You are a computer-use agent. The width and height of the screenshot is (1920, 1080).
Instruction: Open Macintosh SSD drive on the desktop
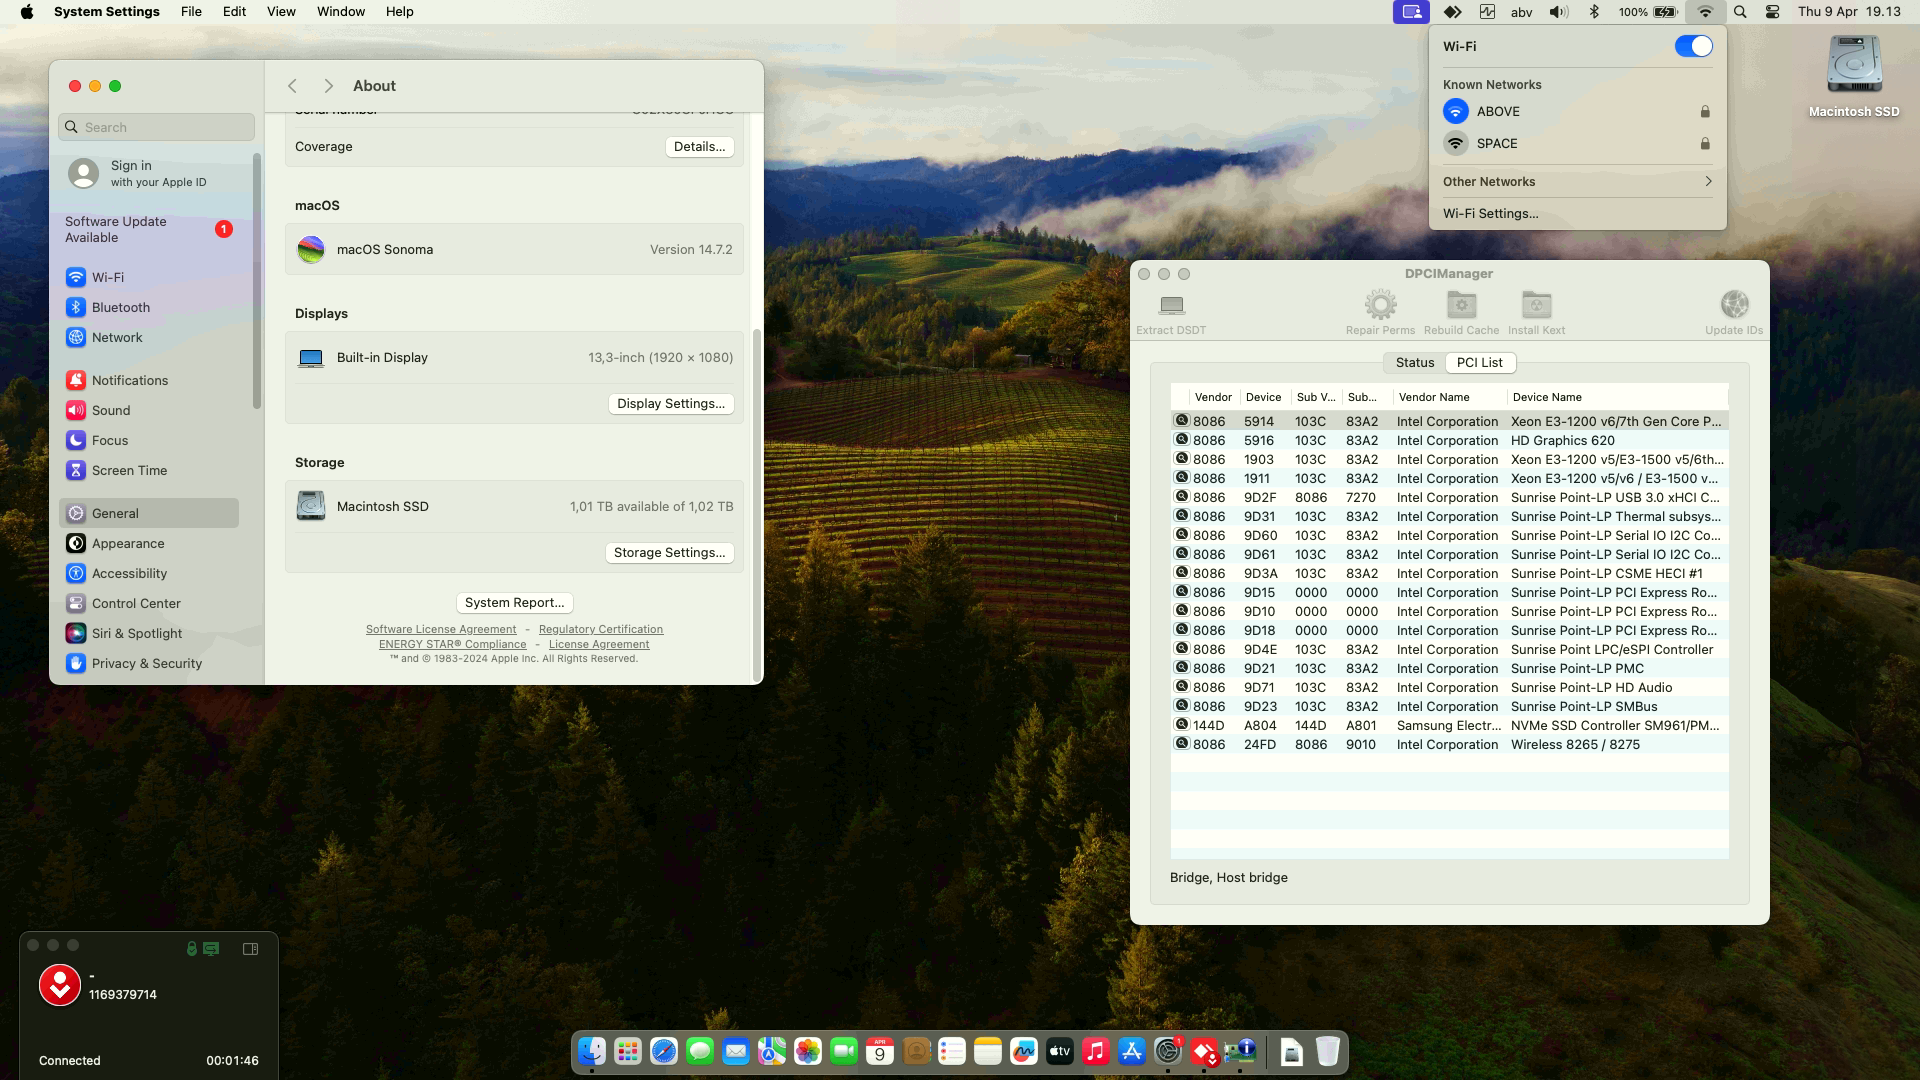tap(1854, 76)
